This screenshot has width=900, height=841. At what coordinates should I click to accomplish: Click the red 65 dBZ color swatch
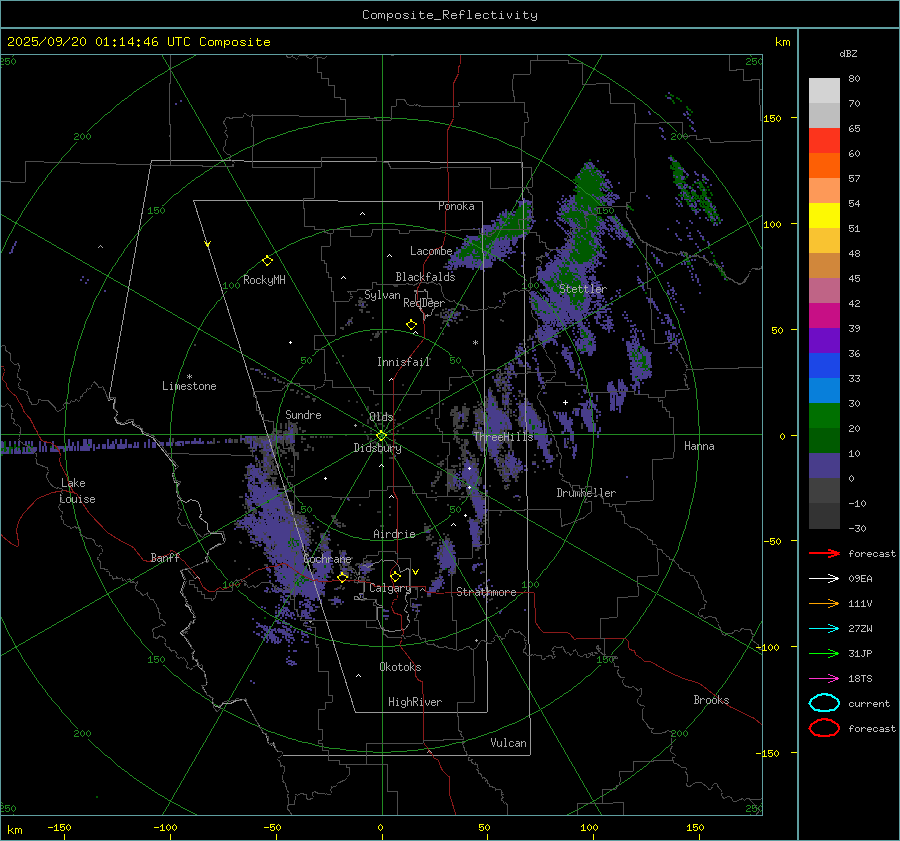824,141
